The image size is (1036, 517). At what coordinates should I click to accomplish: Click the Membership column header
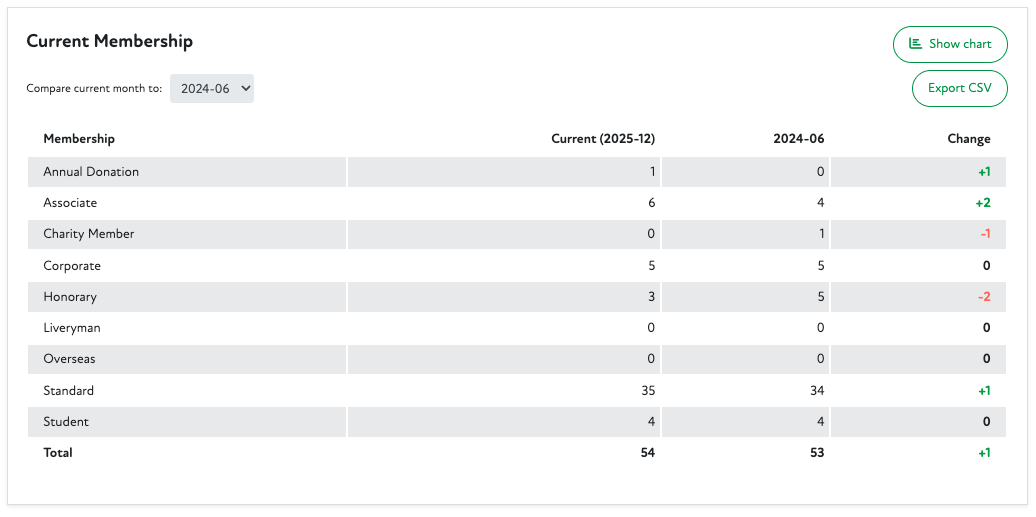click(x=79, y=139)
